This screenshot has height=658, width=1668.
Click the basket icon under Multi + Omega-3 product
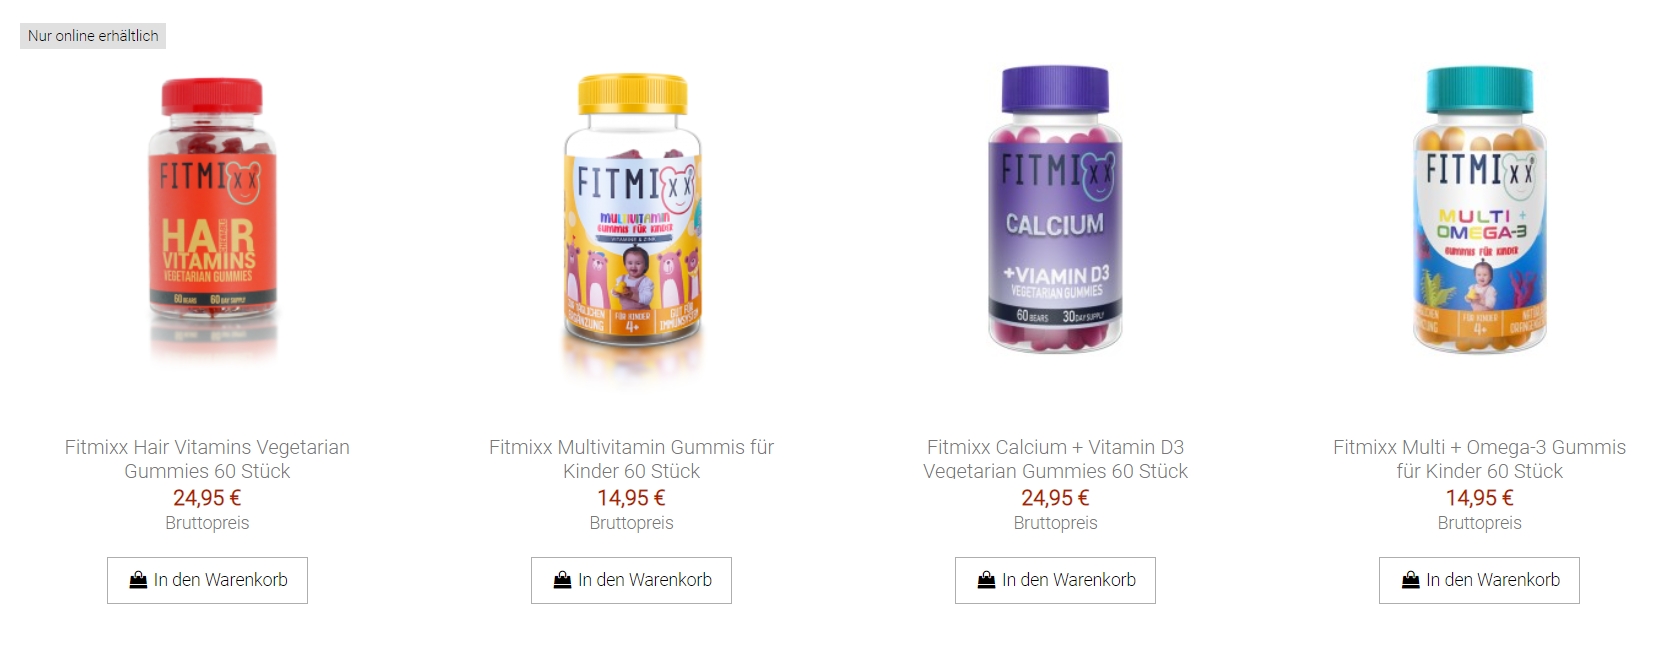[x=1410, y=580]
